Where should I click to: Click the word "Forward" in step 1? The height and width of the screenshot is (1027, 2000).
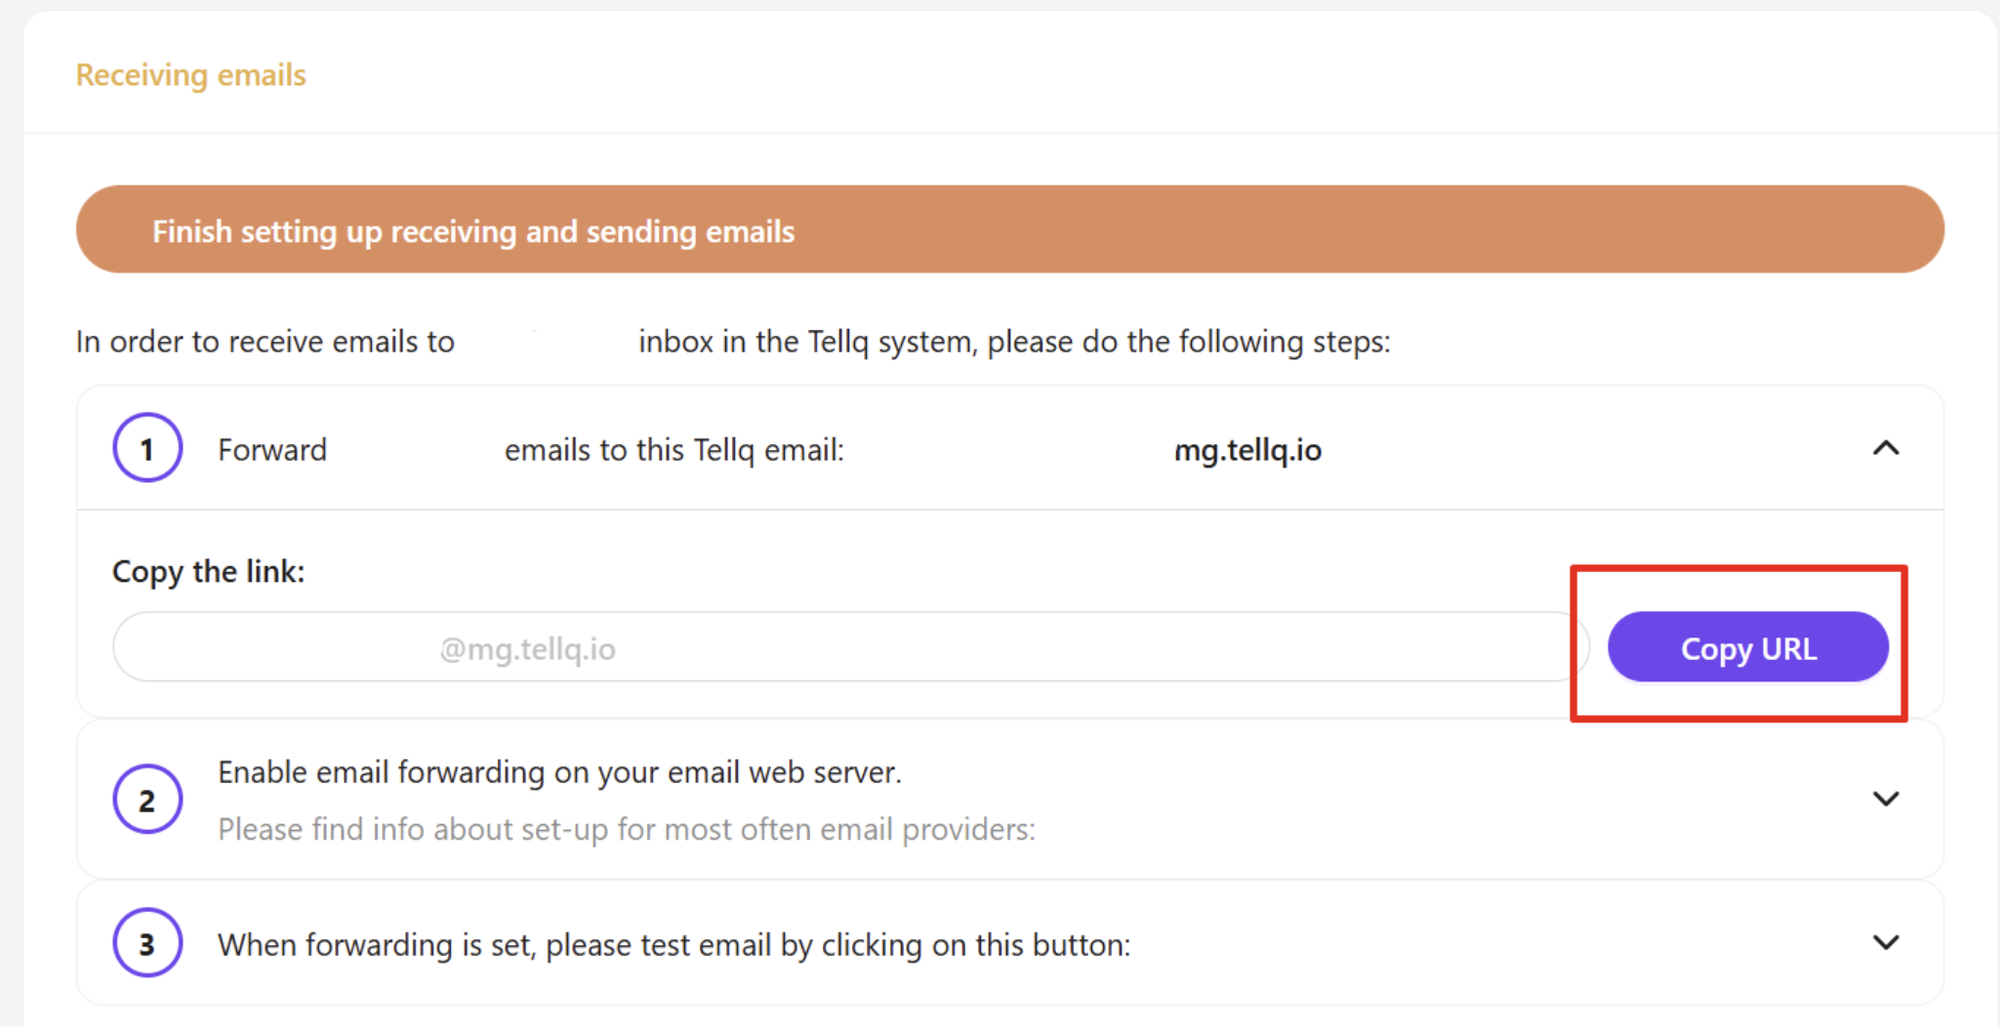coord(272,450)
